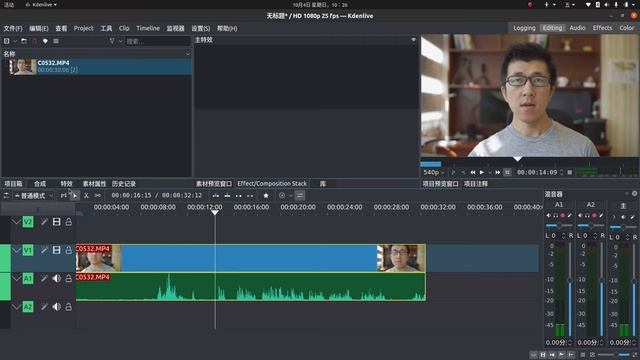This screenshot has height=360, width=640.
Task: Click the lift zone icon in timeline toolbar
Action: coord(250,196)
